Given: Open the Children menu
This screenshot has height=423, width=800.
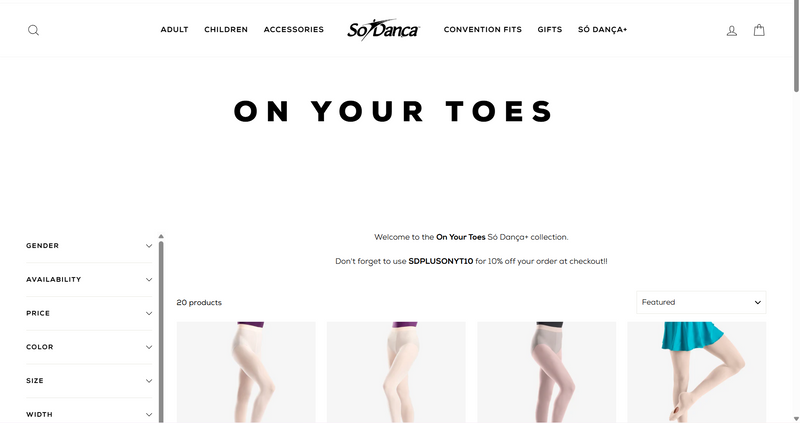Looking at the screenshot, I should 226,30.
